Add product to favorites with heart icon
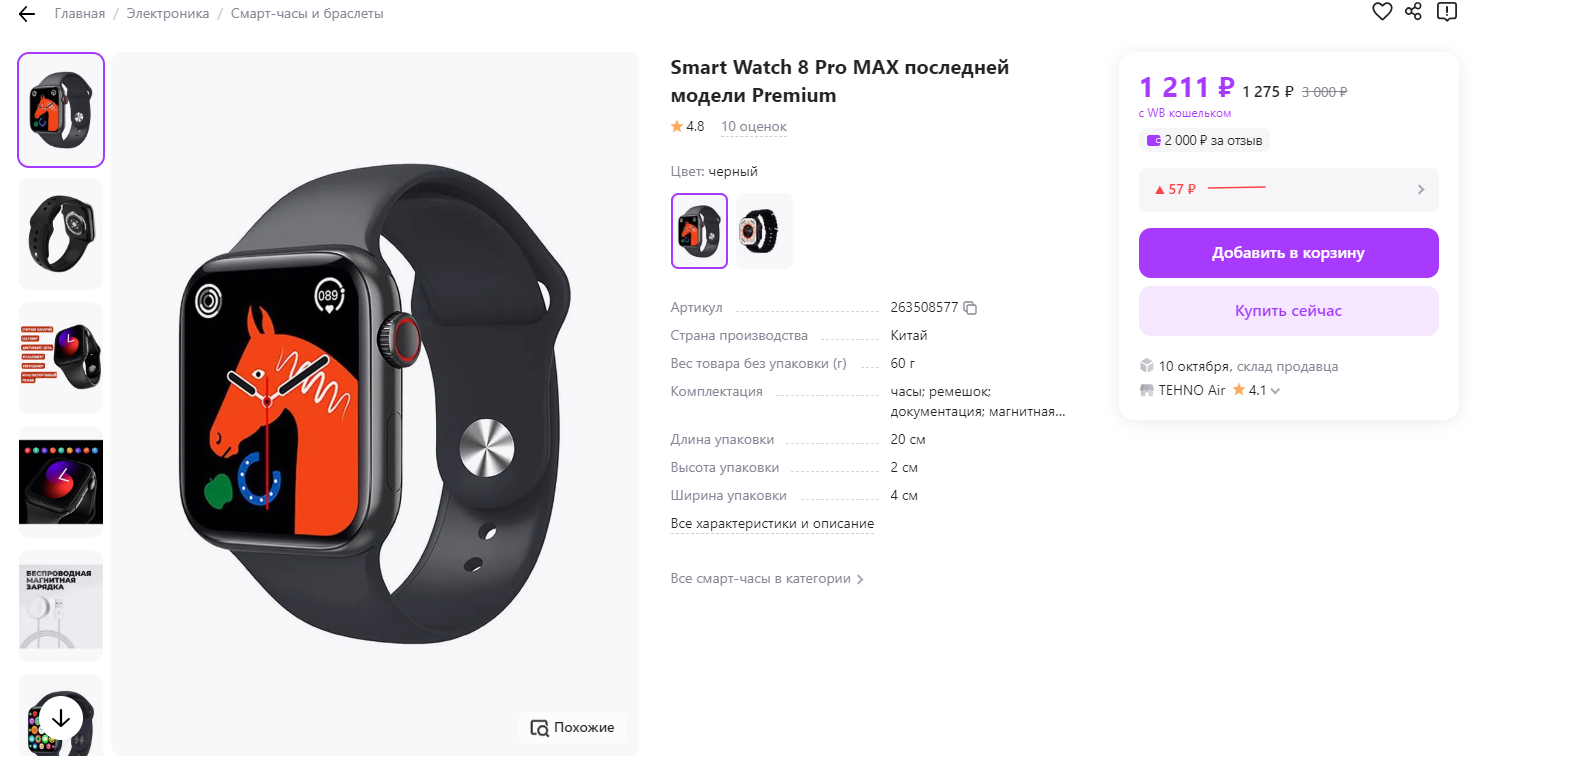 1382,12
